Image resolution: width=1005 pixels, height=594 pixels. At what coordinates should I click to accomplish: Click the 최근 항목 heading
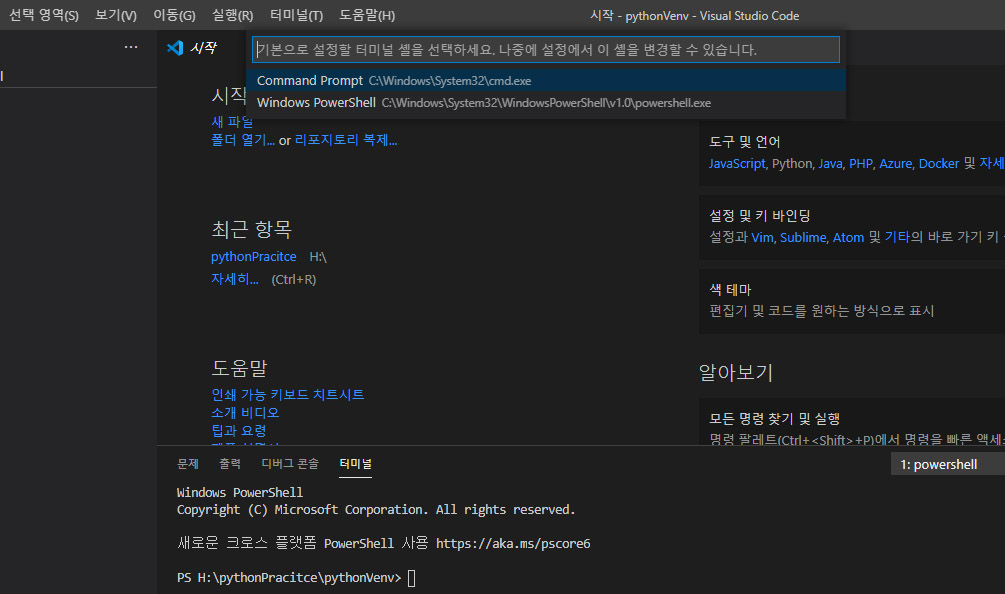pos(251,229)
